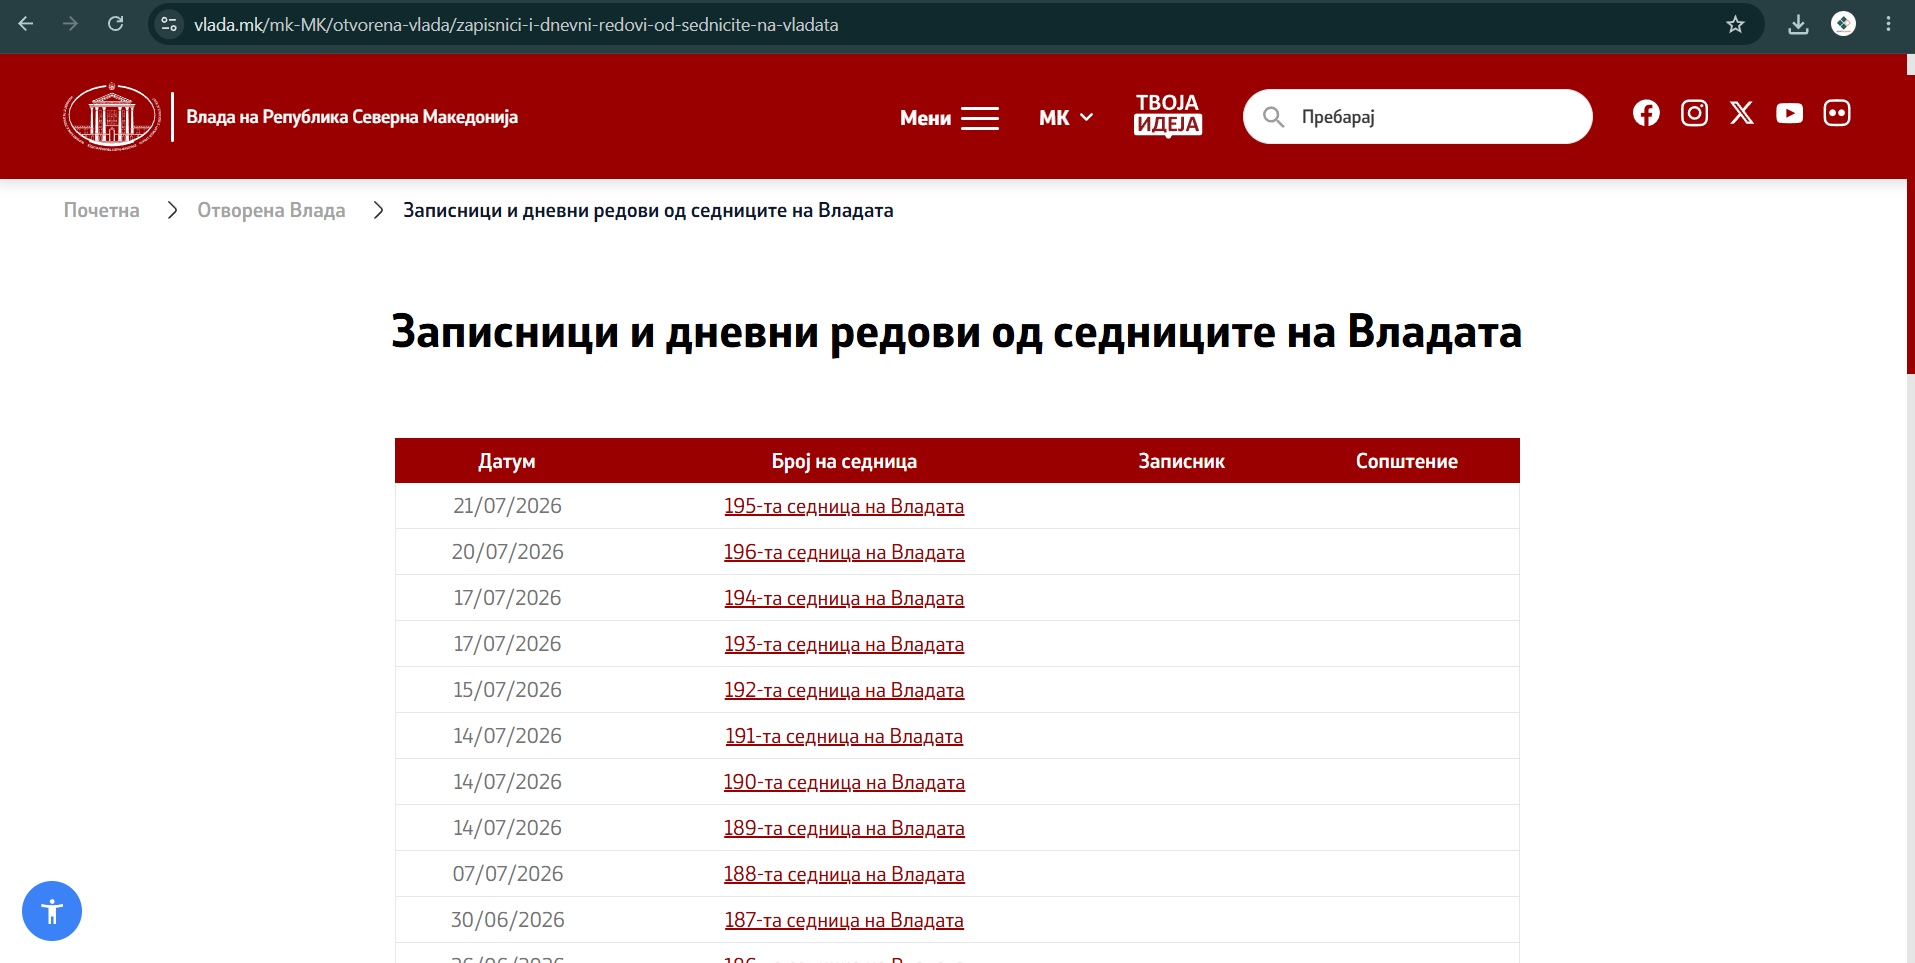The height and width of the screenshot is (963, 1915).
Task: Click the search magnifier icon
Action: 1273,117
